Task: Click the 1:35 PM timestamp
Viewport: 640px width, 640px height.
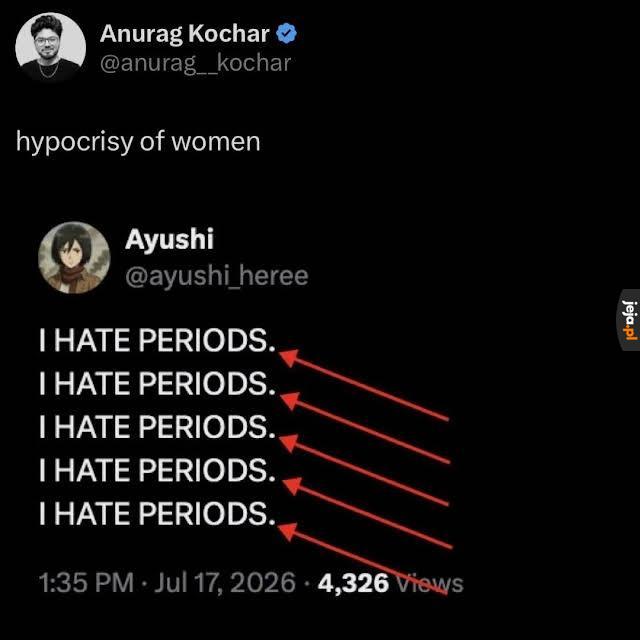Action: [87, 582]
